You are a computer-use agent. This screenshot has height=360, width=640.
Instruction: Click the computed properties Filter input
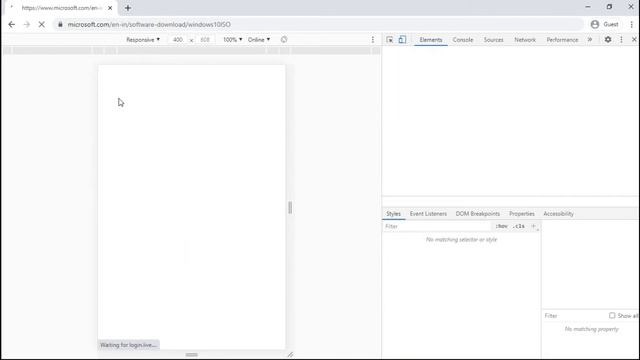point(574,316)
